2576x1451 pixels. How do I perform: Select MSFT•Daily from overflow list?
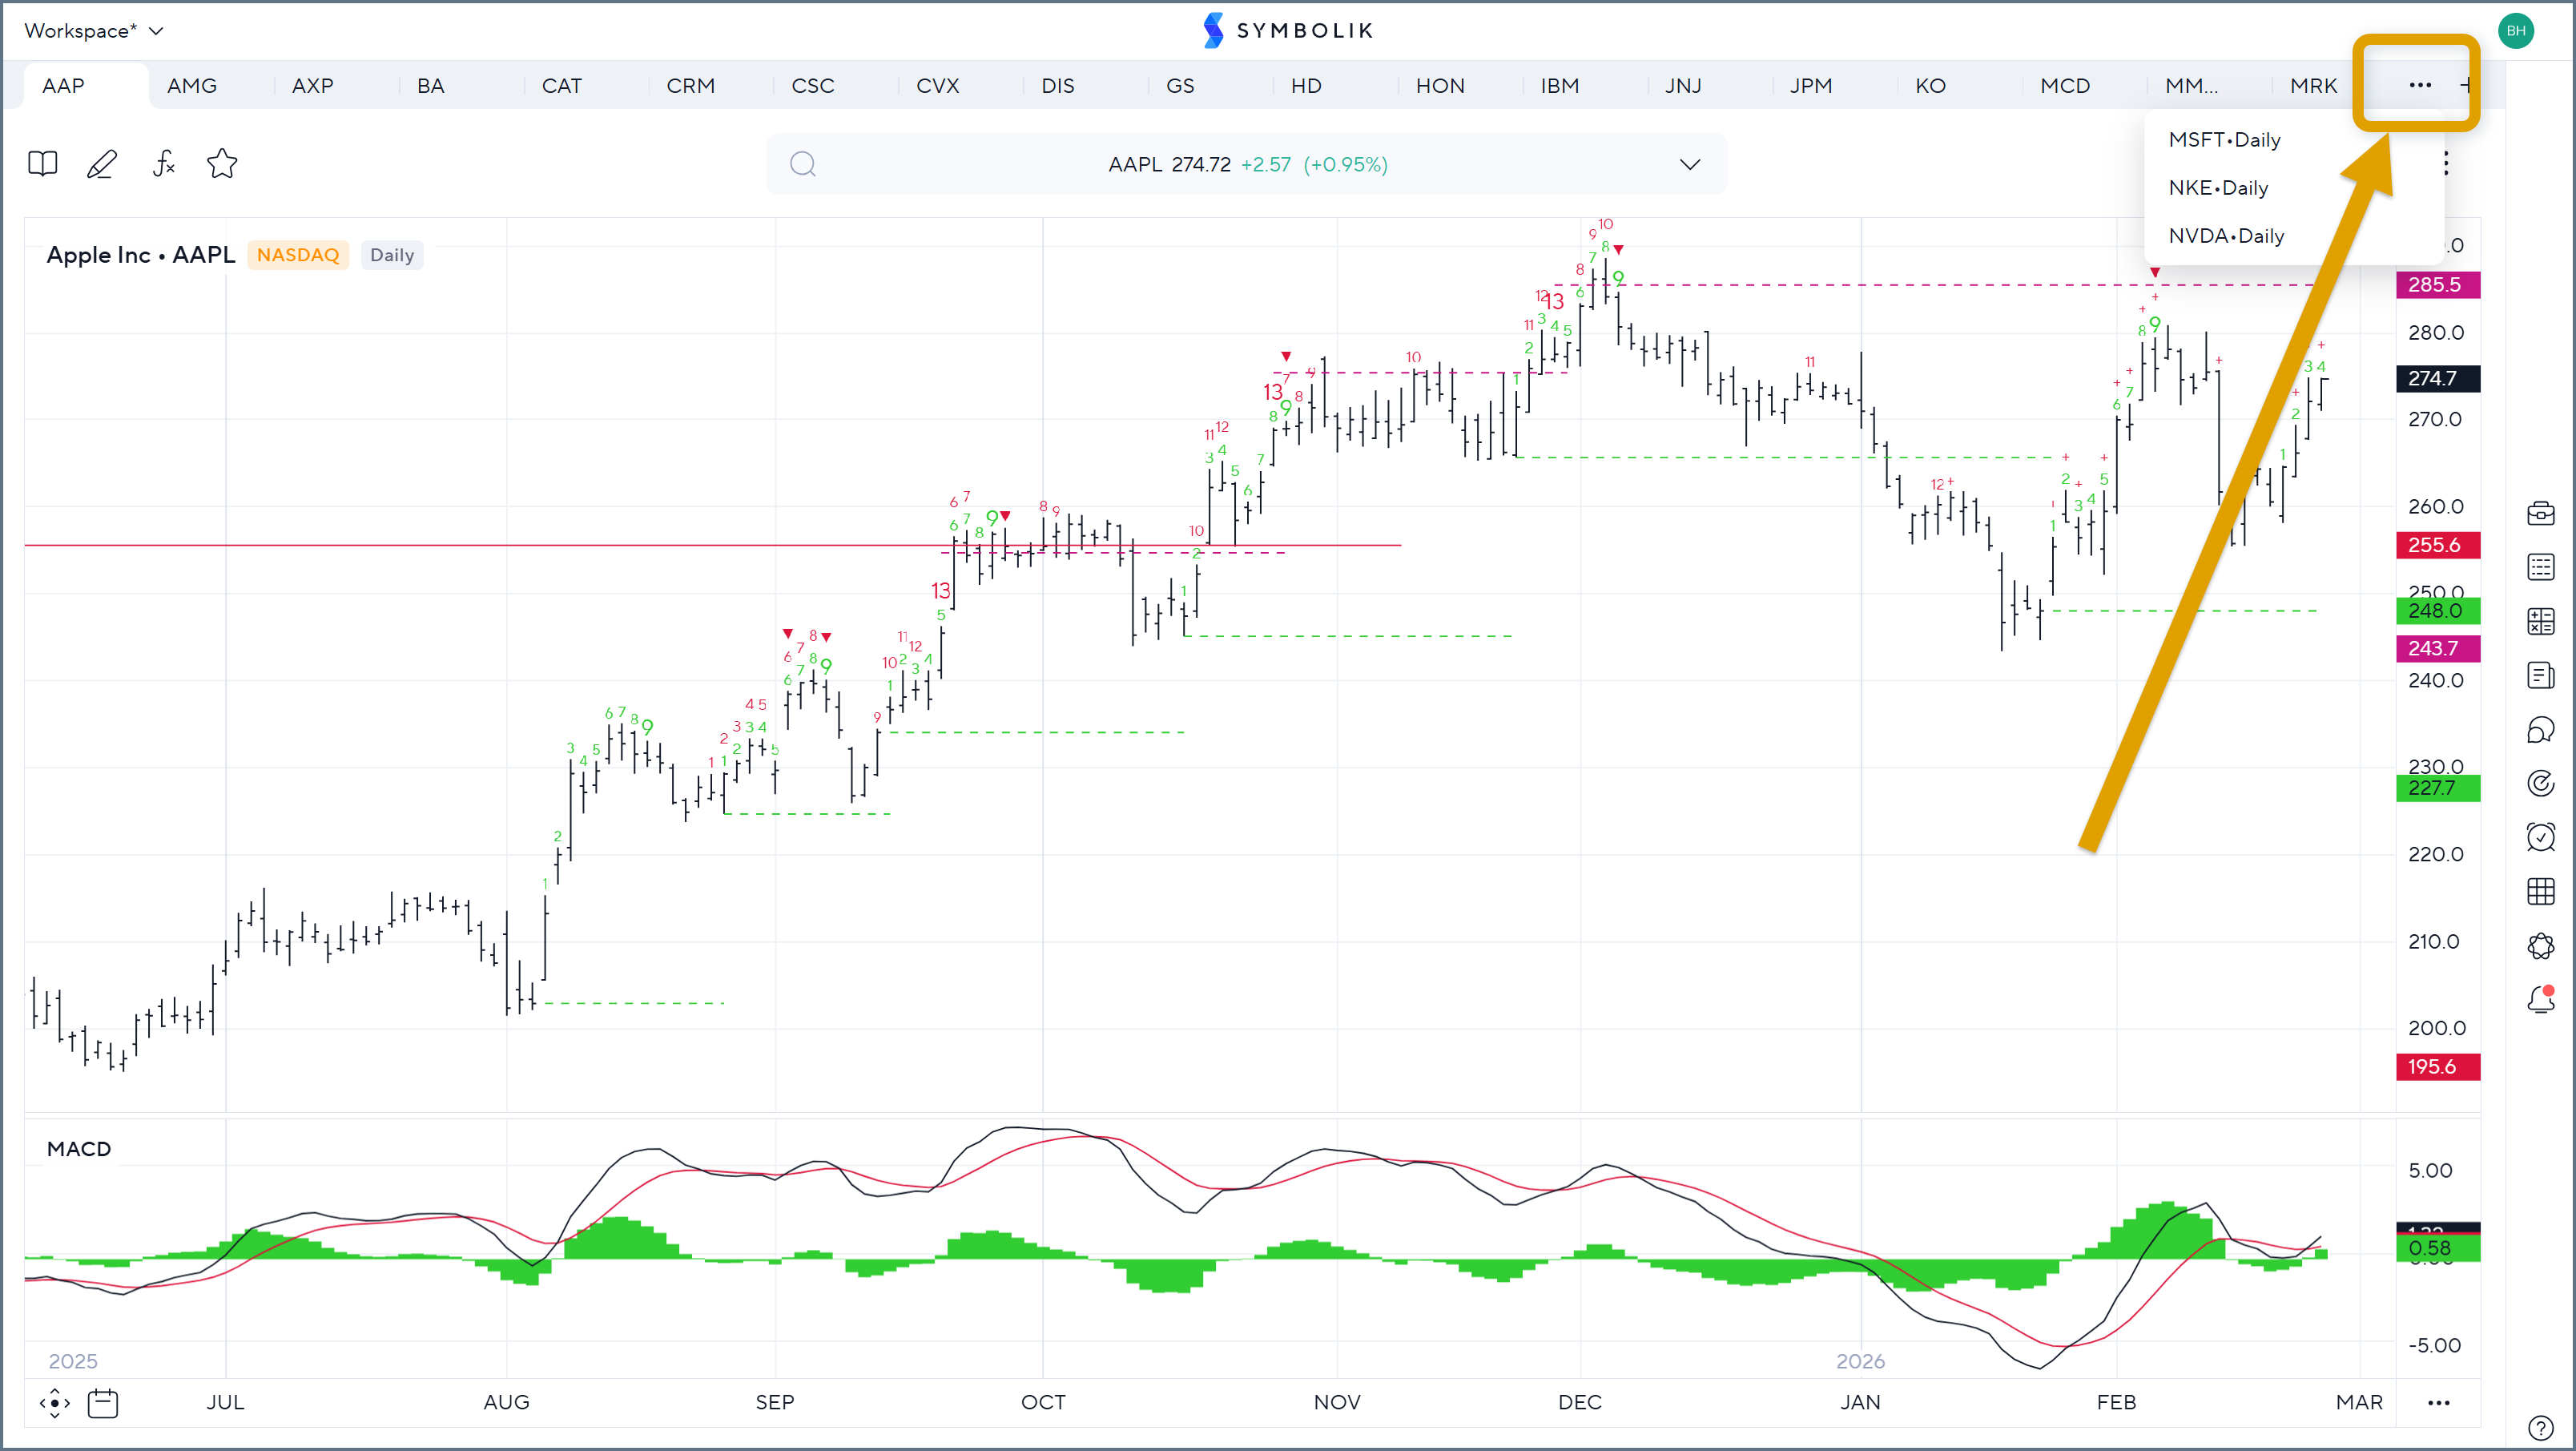coord(2224,140)
